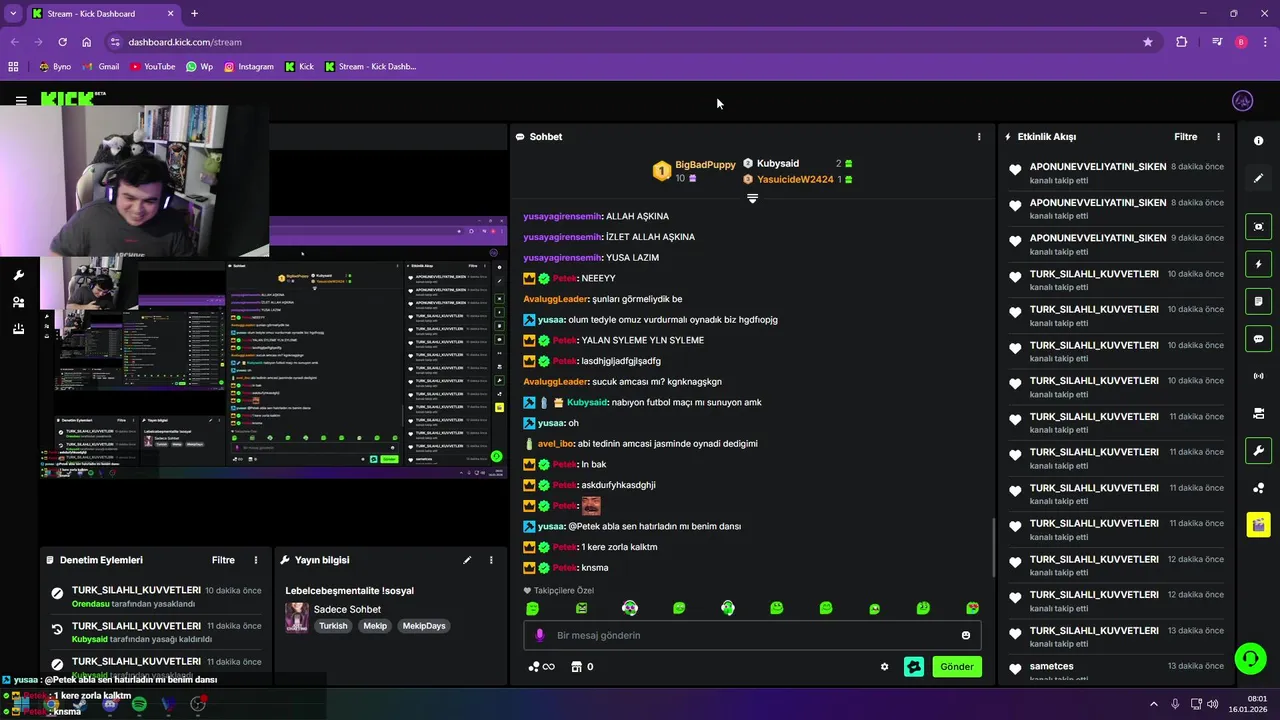Click the chat panel scrollbar
Image resolution: width=1280 pixels, height=720 pixels.
(x=992, y=548)
